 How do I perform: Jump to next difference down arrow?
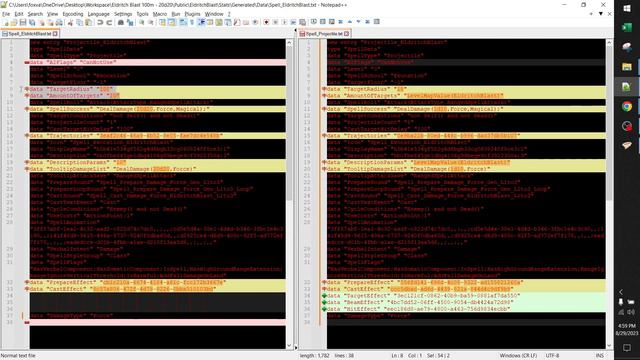358,22
